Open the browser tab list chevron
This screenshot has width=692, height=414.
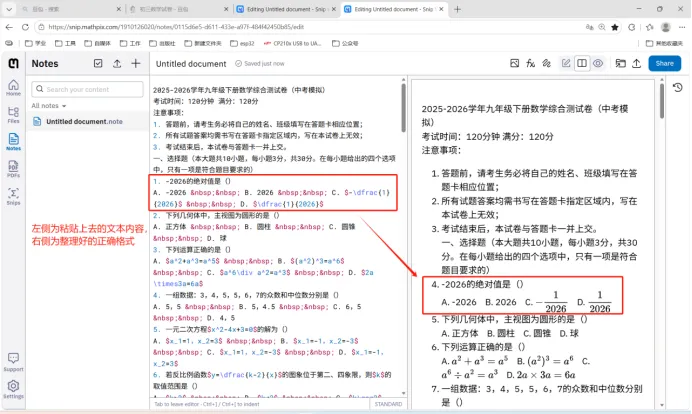pyautogui.click(x=9, y=9)
